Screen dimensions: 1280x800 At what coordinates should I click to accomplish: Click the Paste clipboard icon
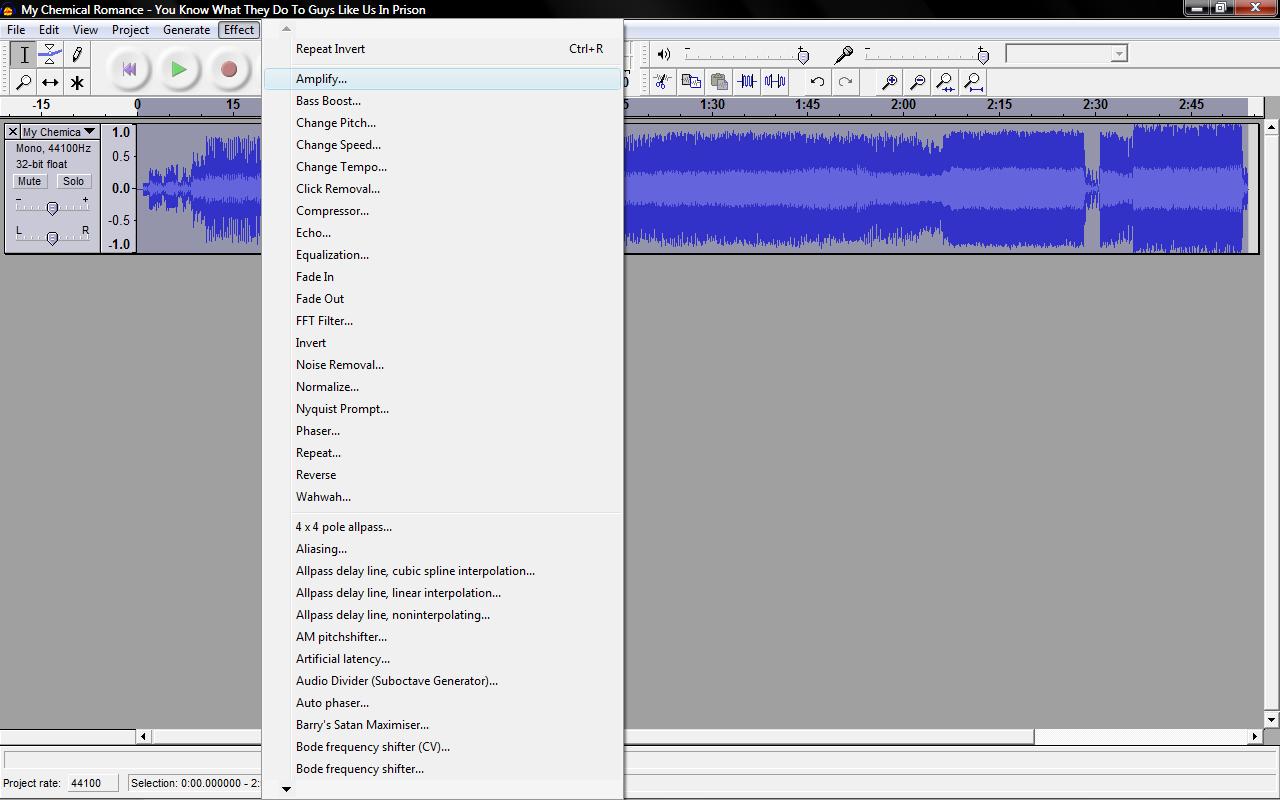click(719, 82)
